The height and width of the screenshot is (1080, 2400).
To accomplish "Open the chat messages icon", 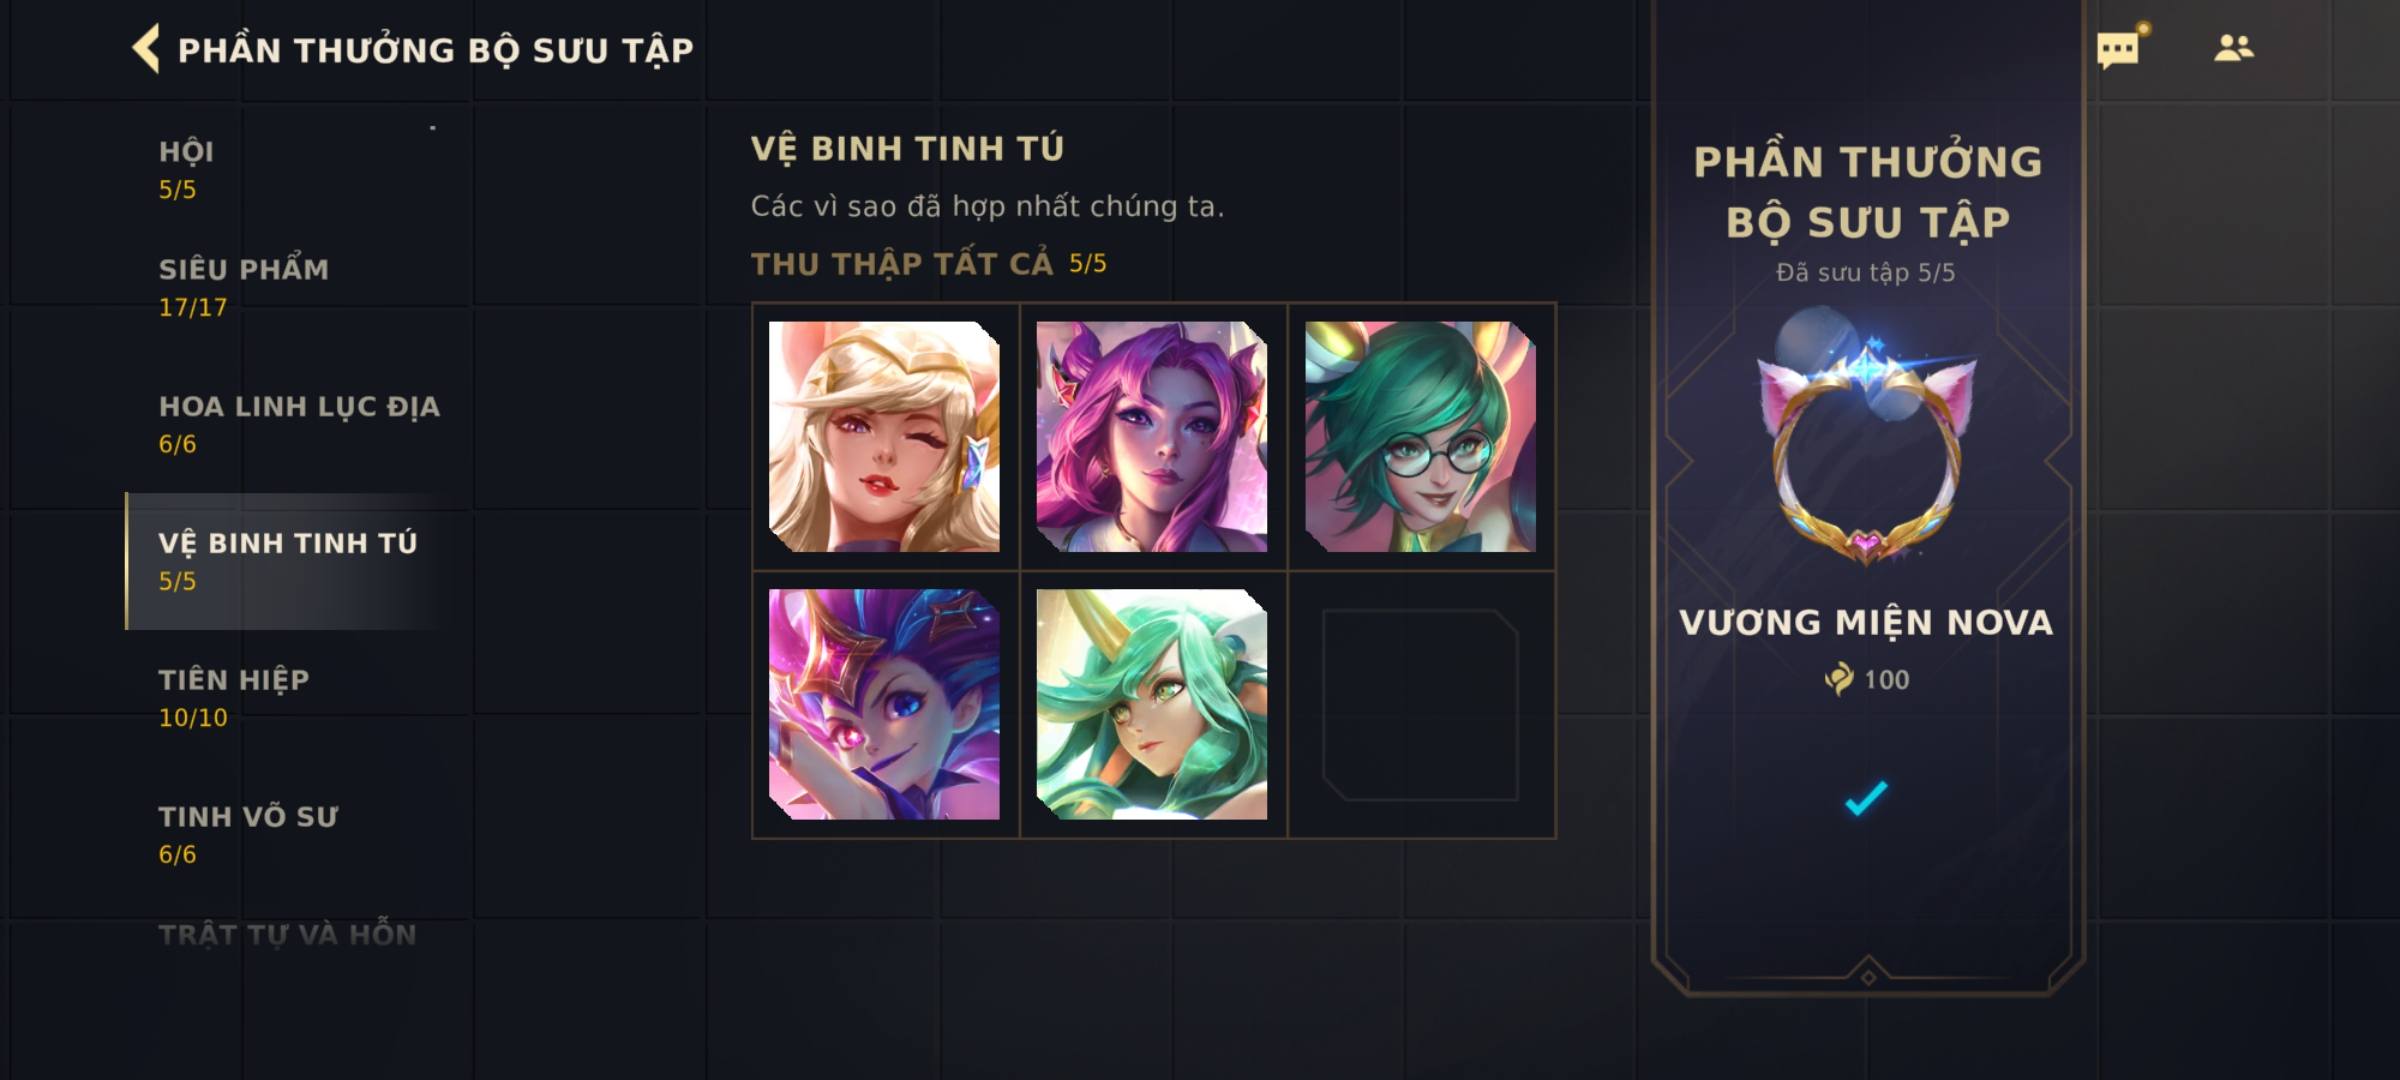I will (x=2118, y=49).
